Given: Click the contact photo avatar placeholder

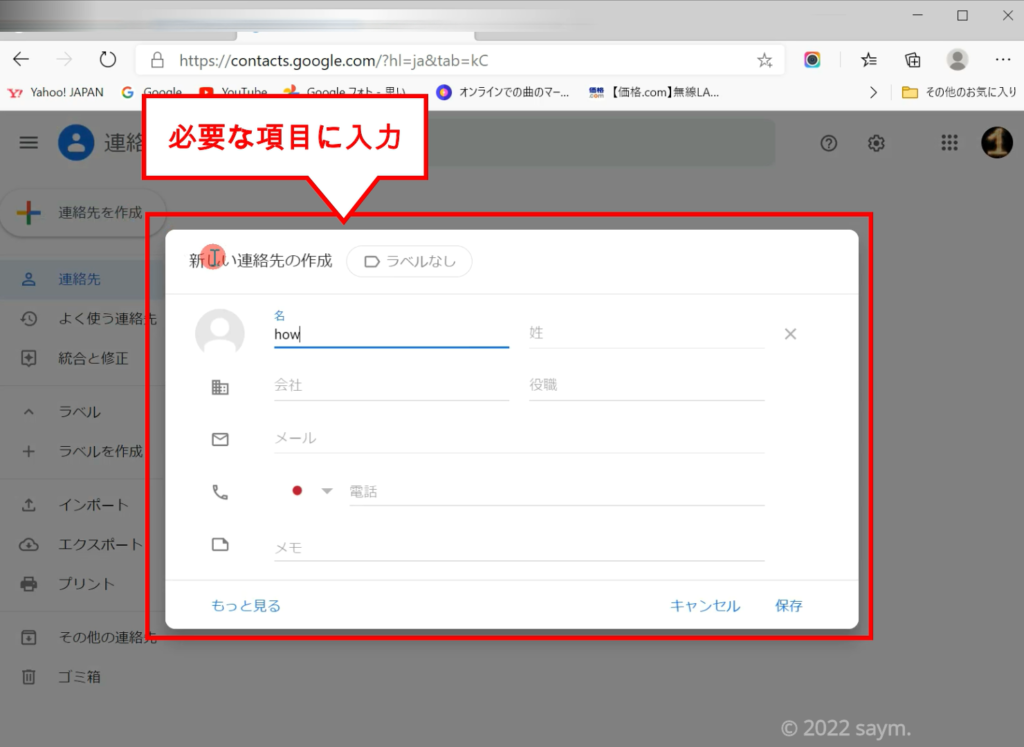Looking at the screenshot, I should [219, 333].
